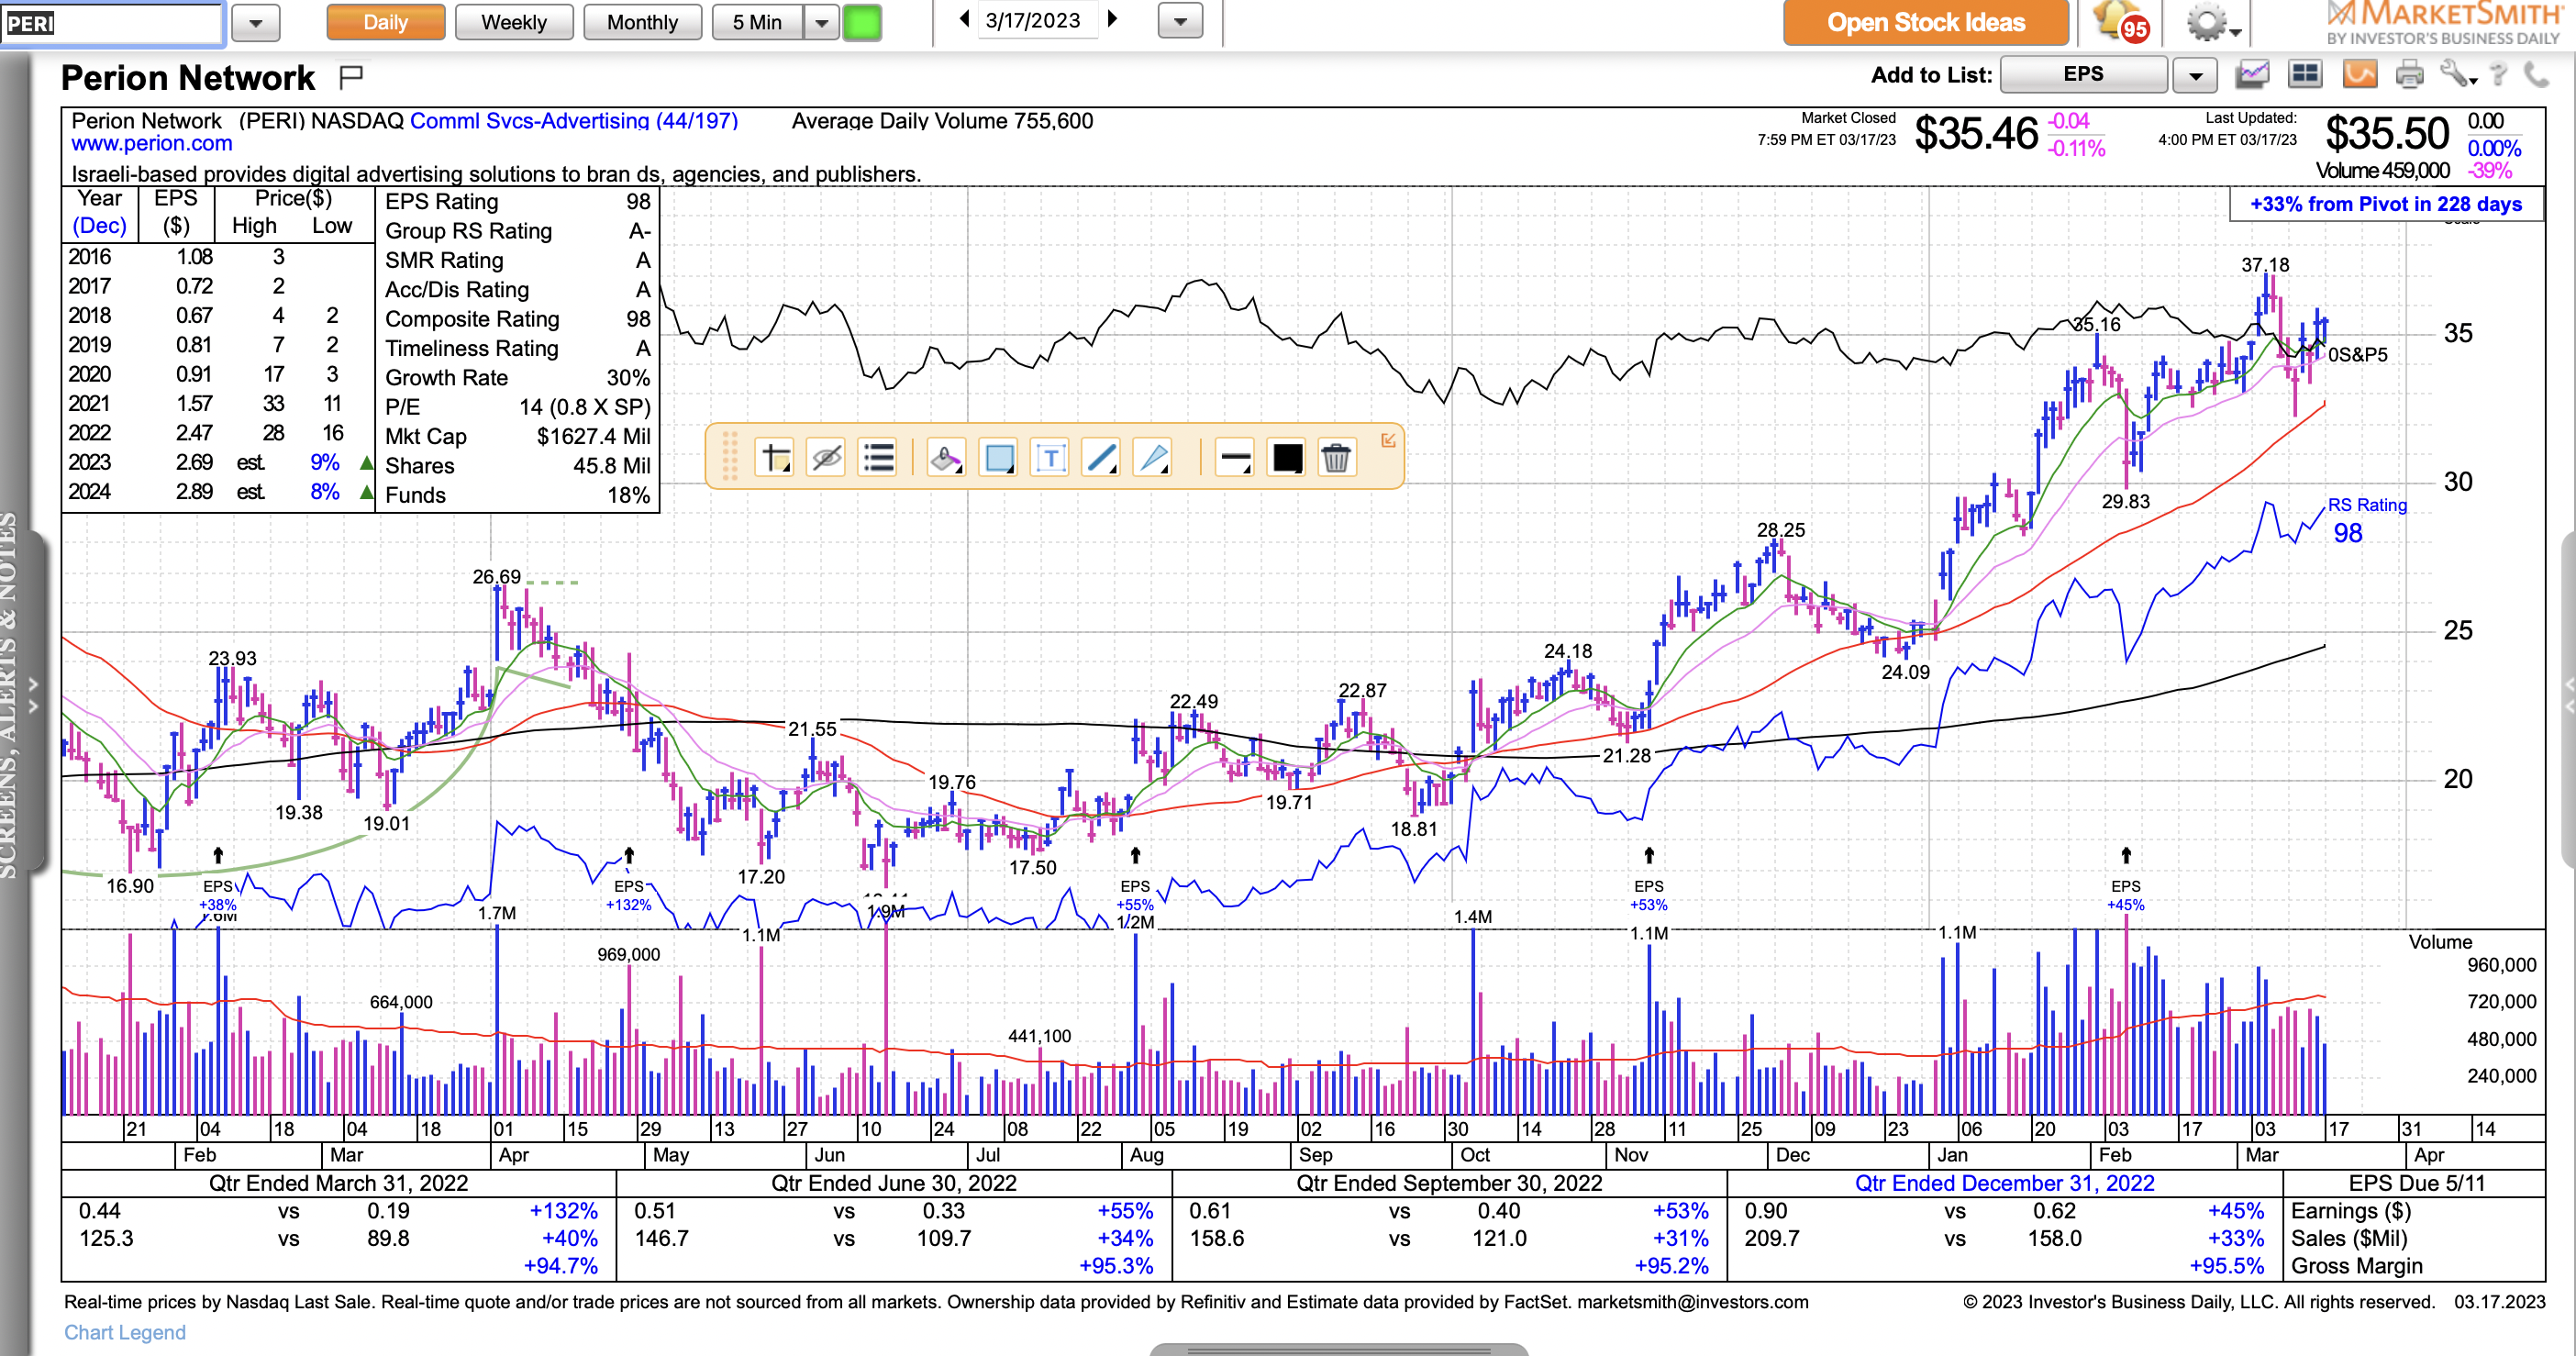Open the dropdown beside the PERI symbol box
The image size is (2576, 1356).
click(x=255, y=22)
